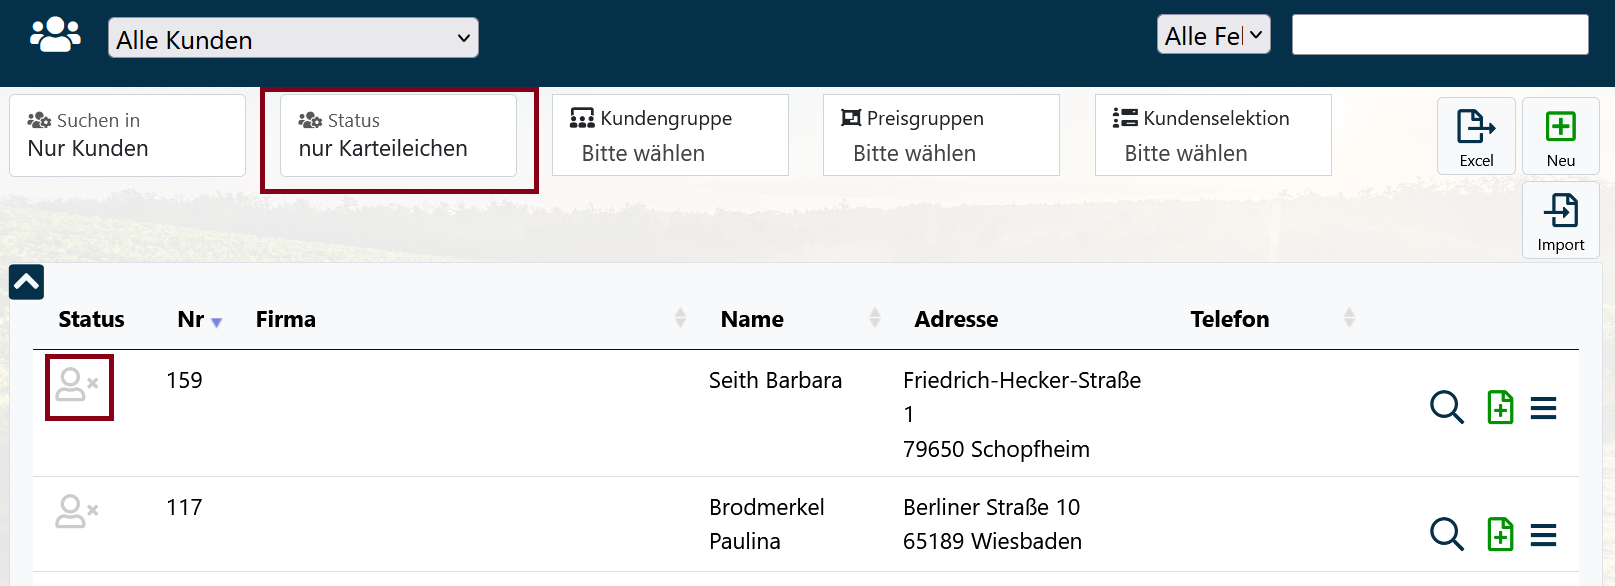Click the Import icon button
The width and height of the screenshot is (1615, 586).
pos(1560,221)
